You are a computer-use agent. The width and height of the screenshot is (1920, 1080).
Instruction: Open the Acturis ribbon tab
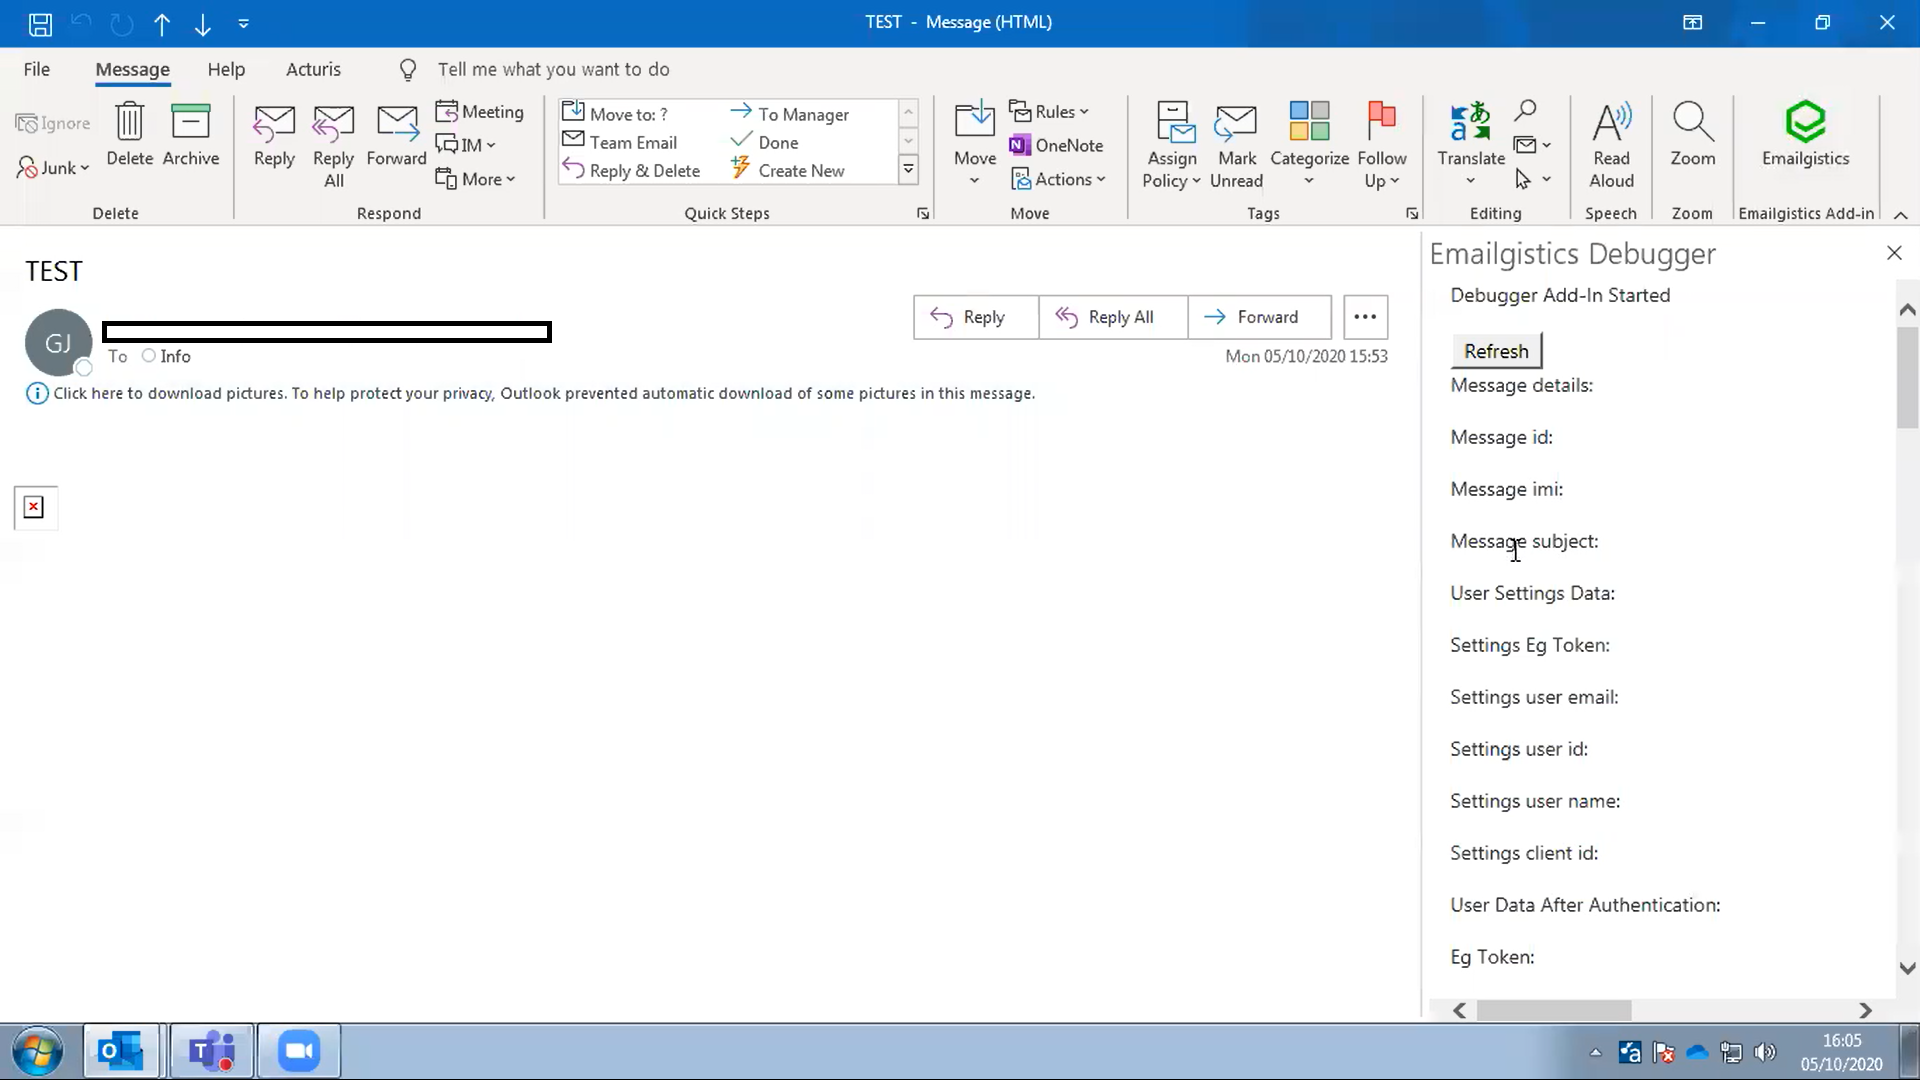313,69
